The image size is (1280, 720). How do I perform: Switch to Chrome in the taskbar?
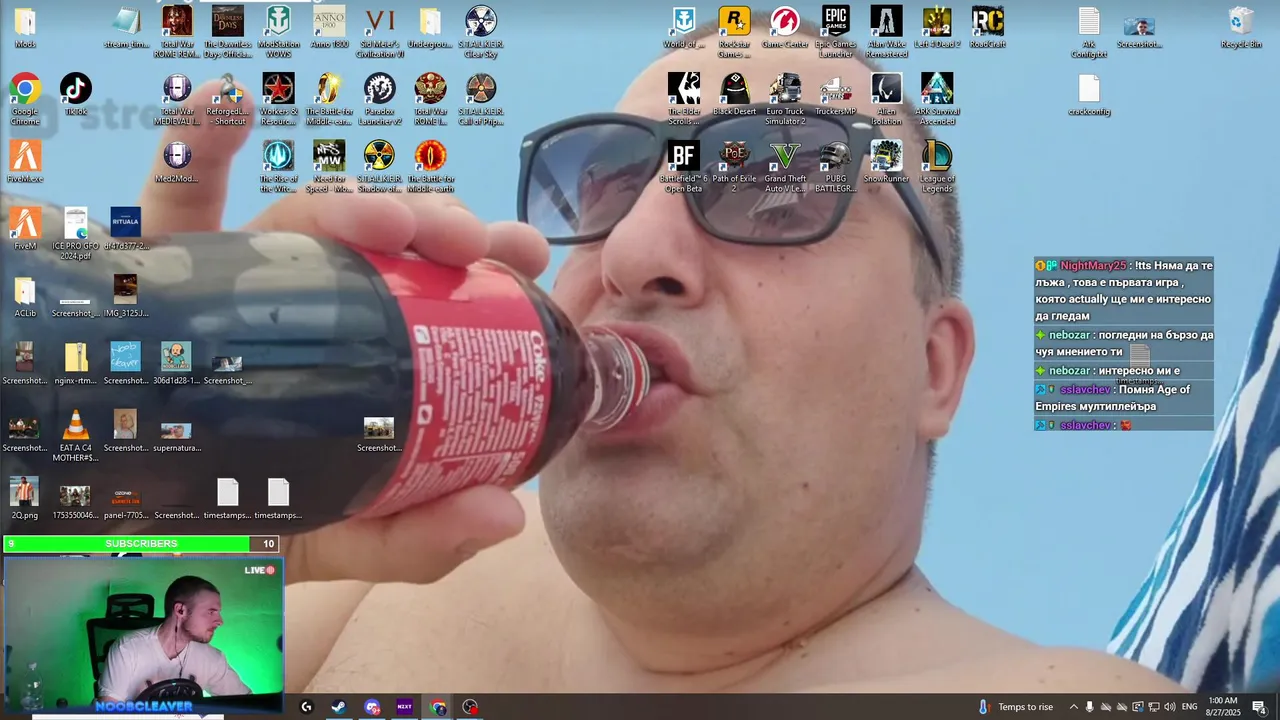pos(438,707)
